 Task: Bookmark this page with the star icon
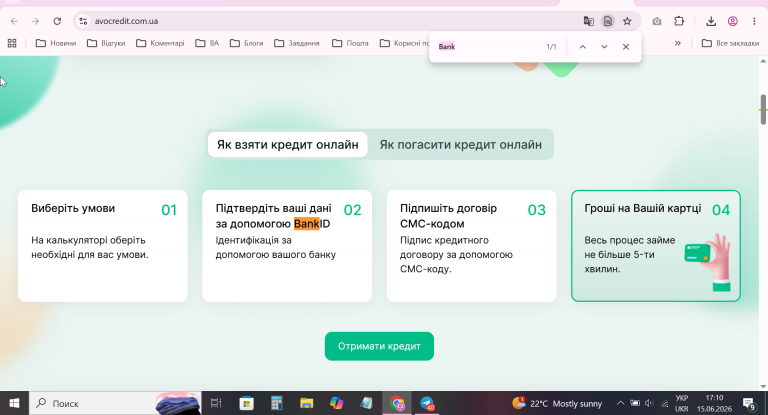[x=627, y=21]
